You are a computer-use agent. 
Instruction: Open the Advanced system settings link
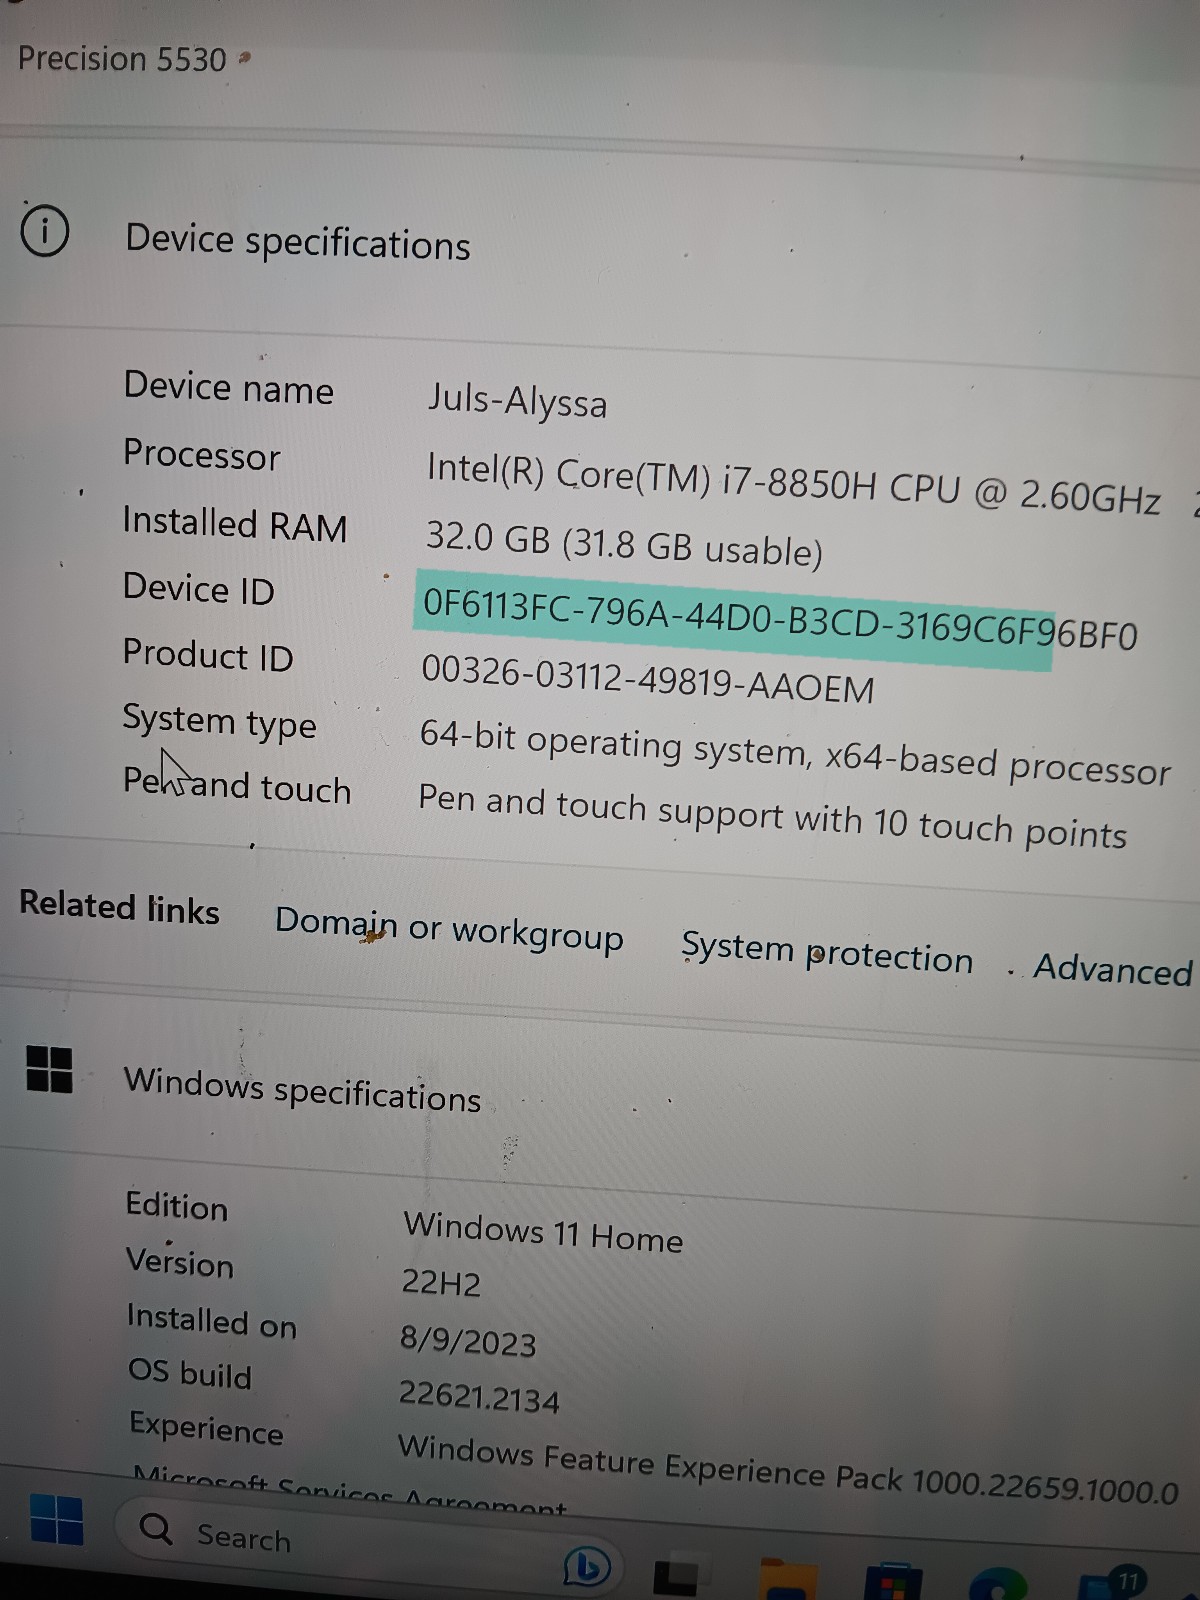coord(1113,969)
